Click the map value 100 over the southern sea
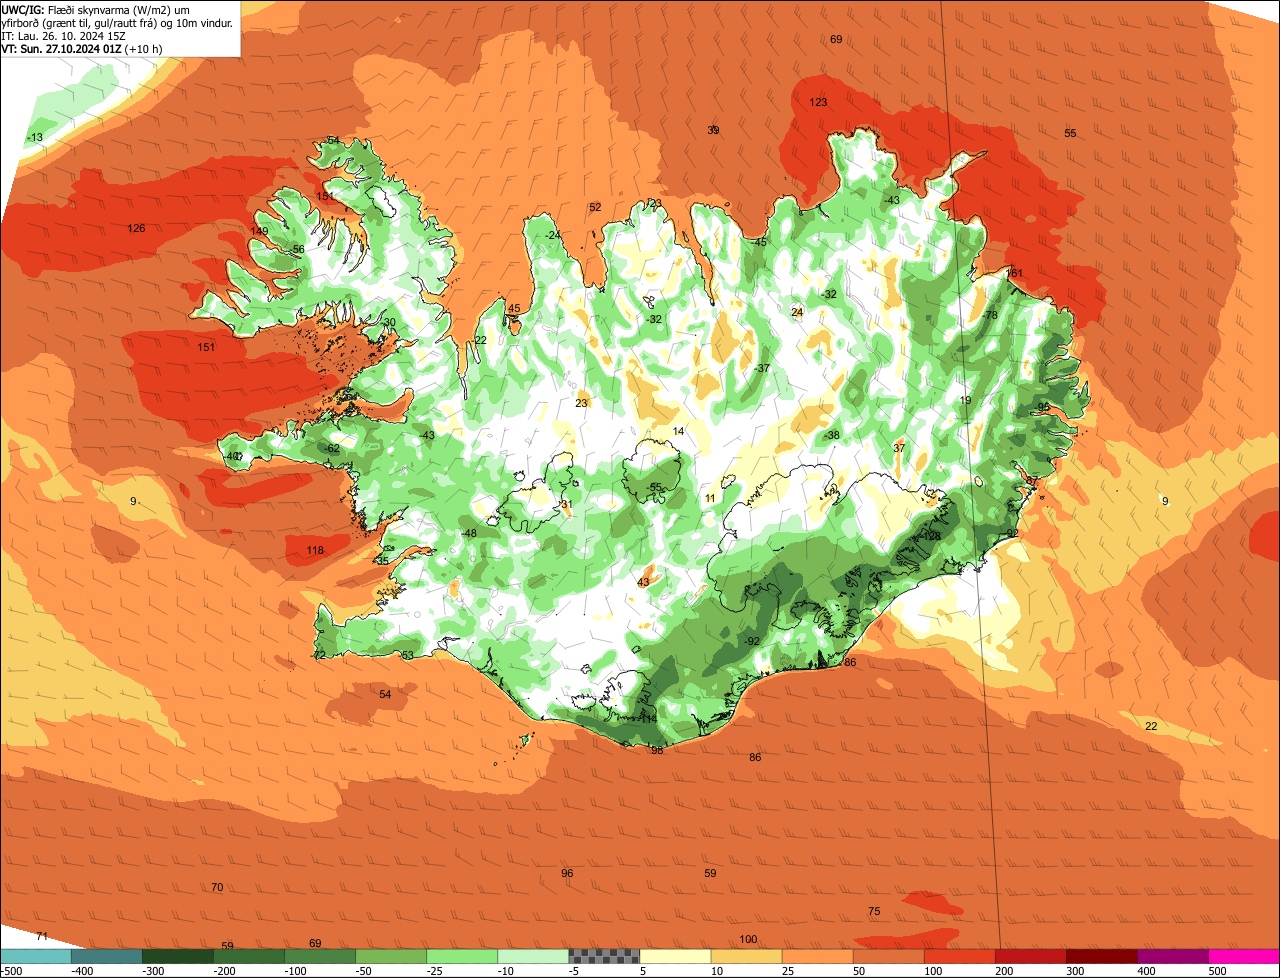 (x=748, y=940)
